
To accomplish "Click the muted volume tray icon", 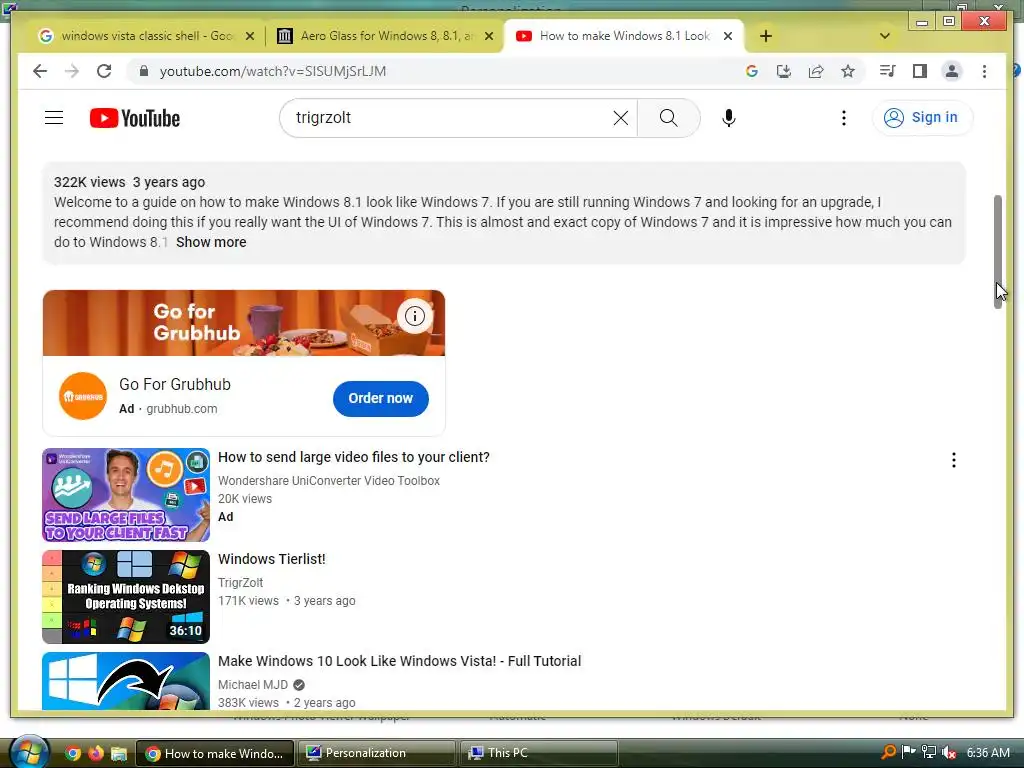I will point(949,753).
